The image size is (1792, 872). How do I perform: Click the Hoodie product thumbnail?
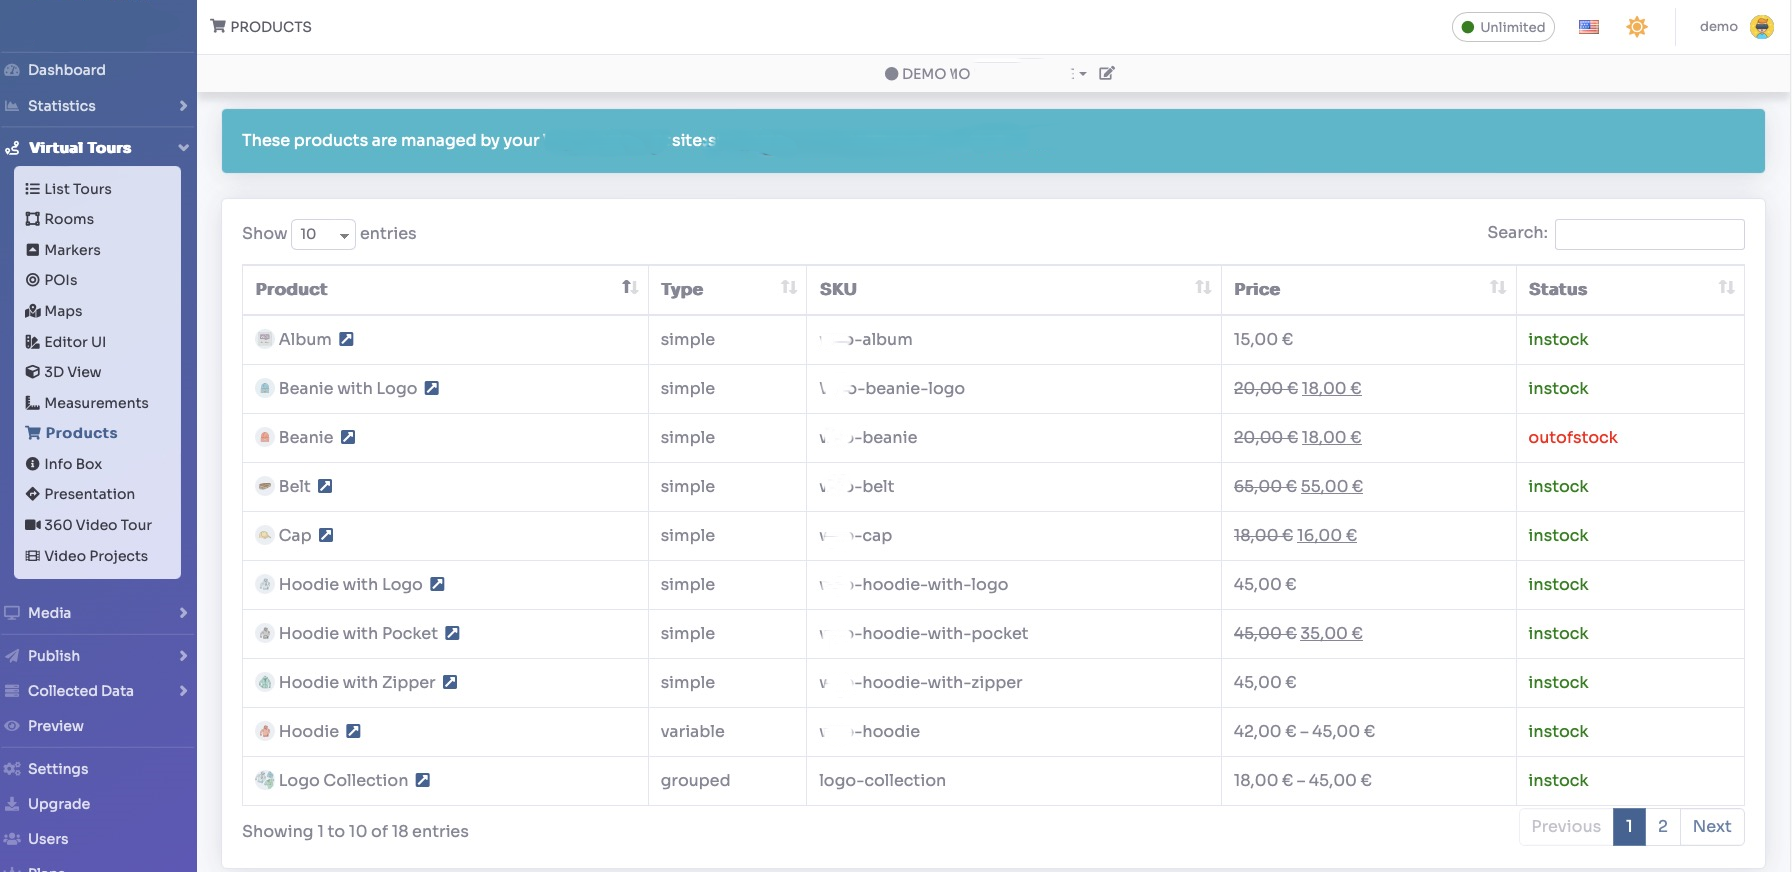click(265, 731)
